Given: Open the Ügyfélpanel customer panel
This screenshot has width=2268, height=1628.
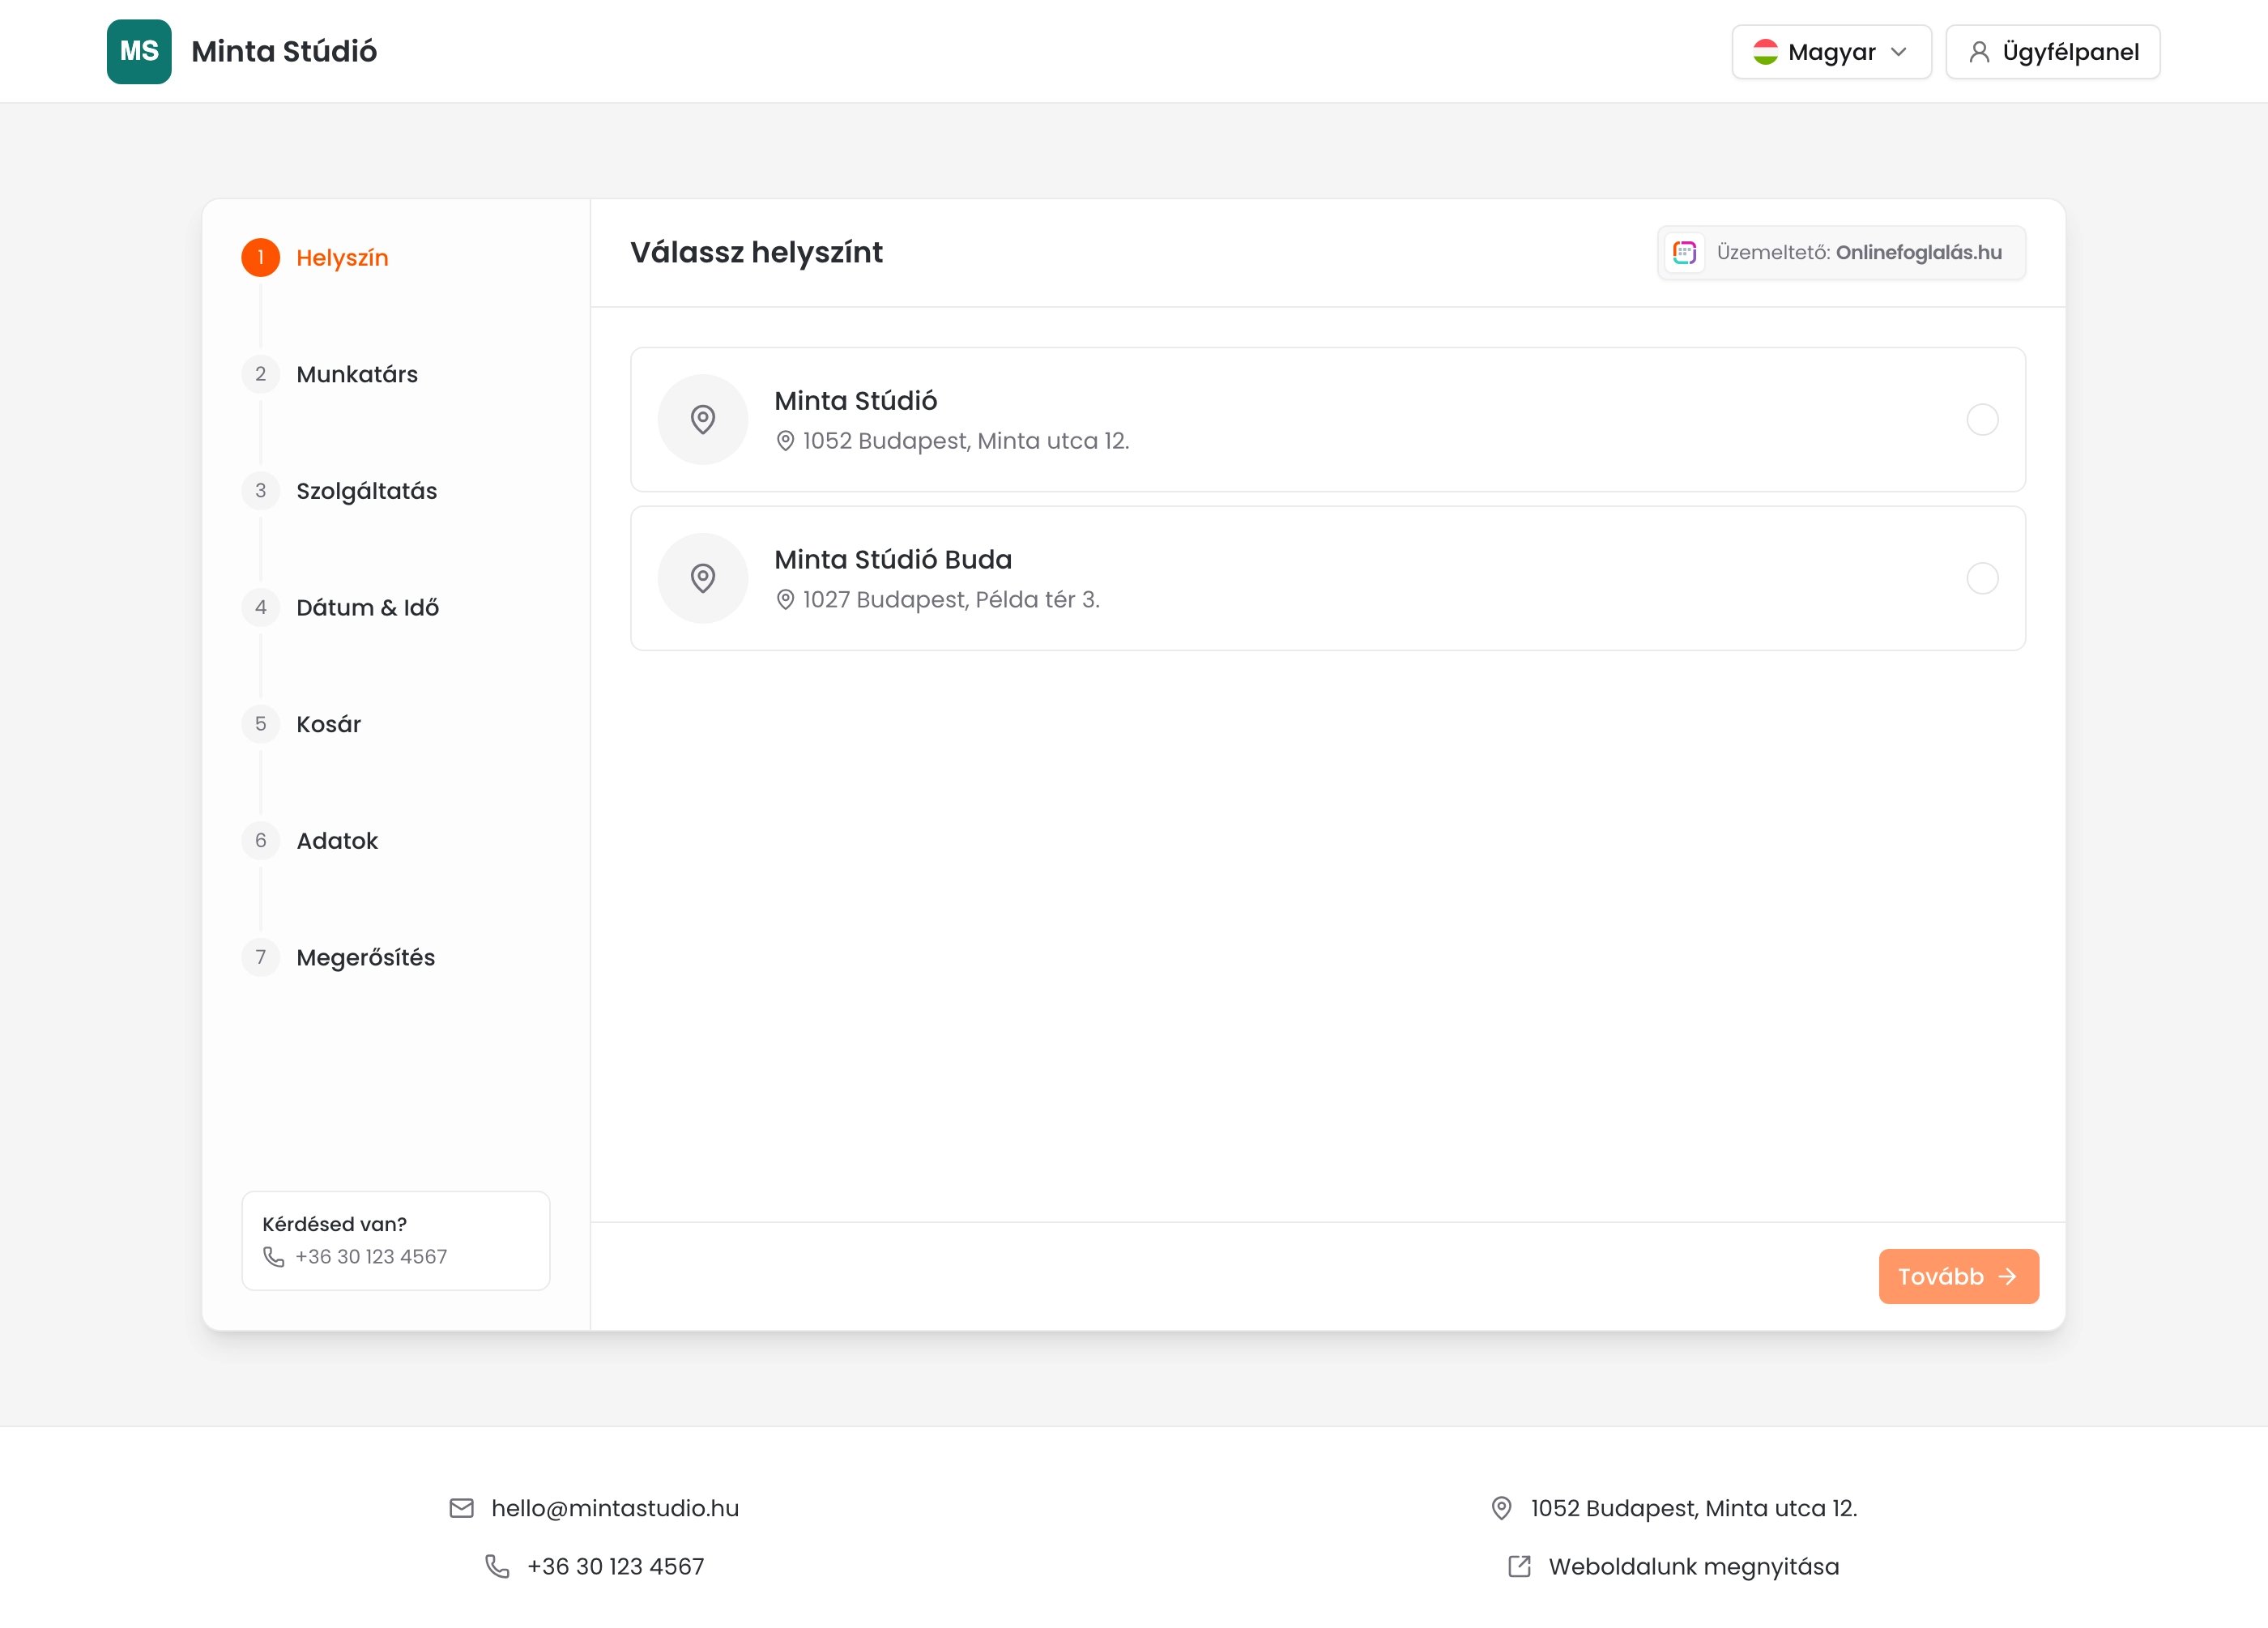Looking at the screenshot, I should 2052,52.
